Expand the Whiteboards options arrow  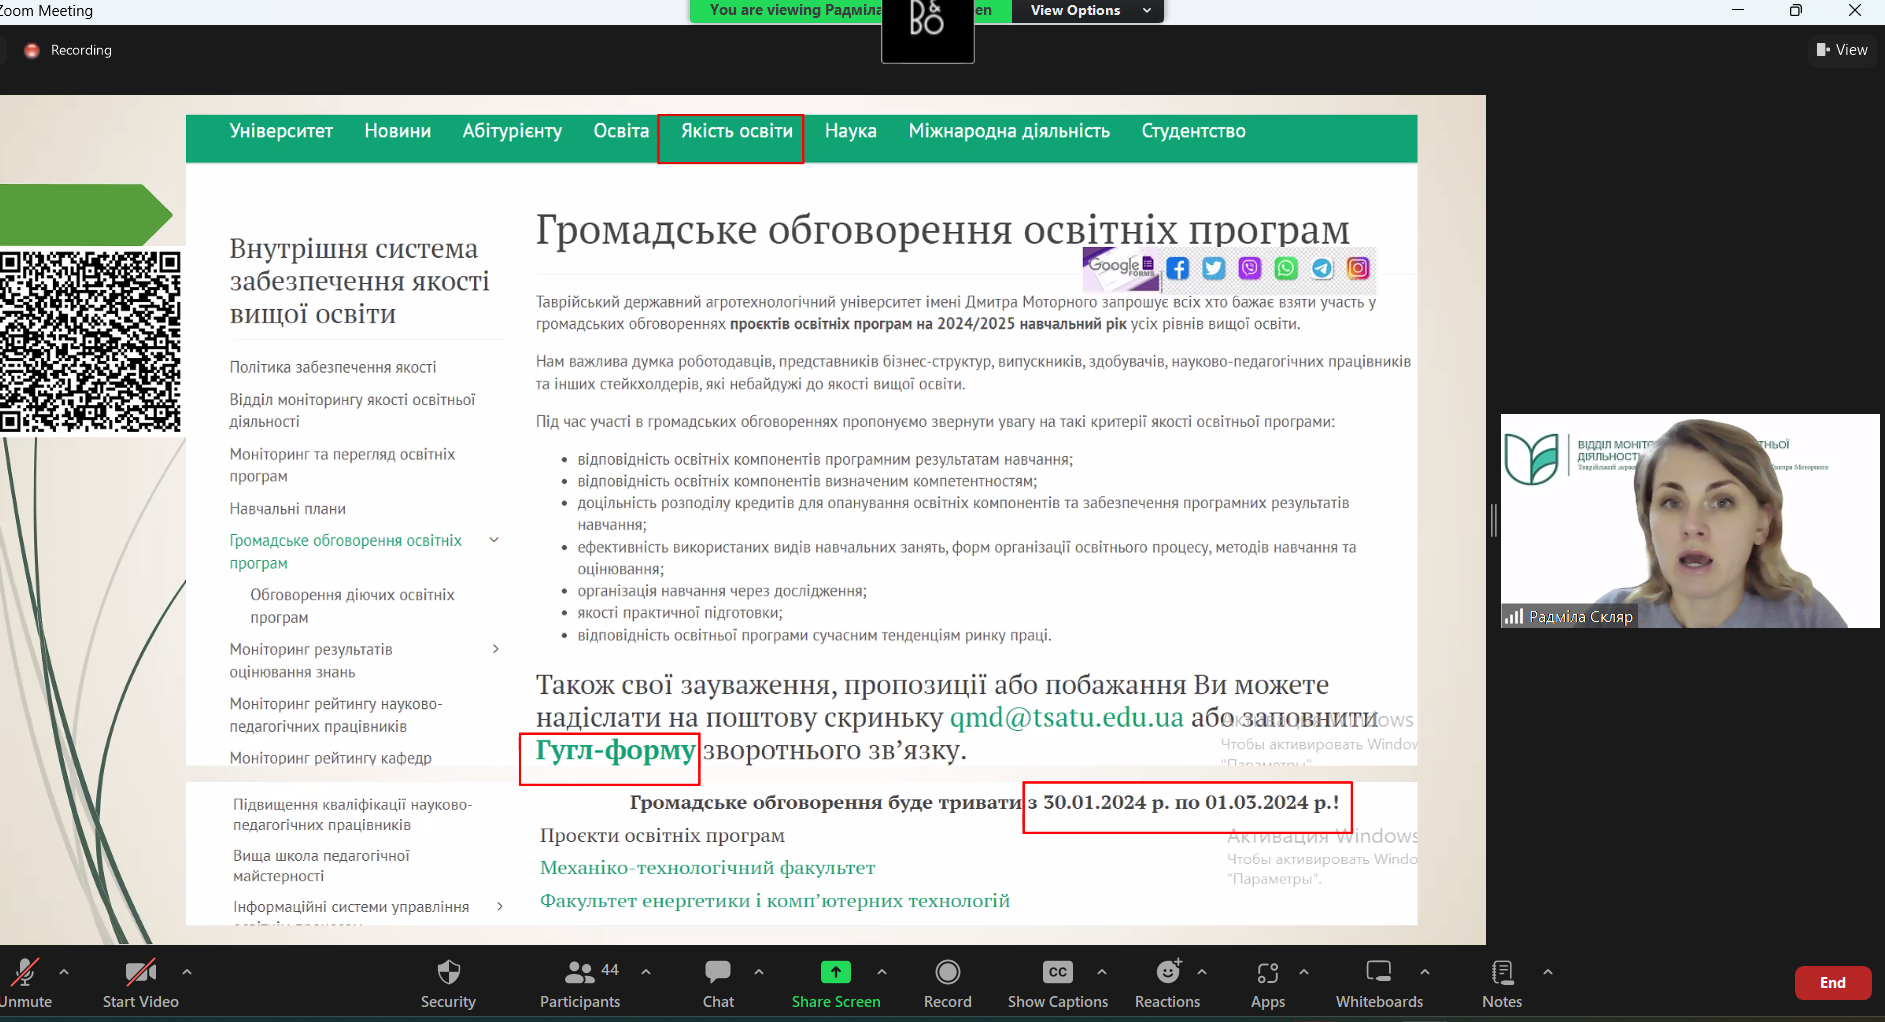(x=1425, y=972)
